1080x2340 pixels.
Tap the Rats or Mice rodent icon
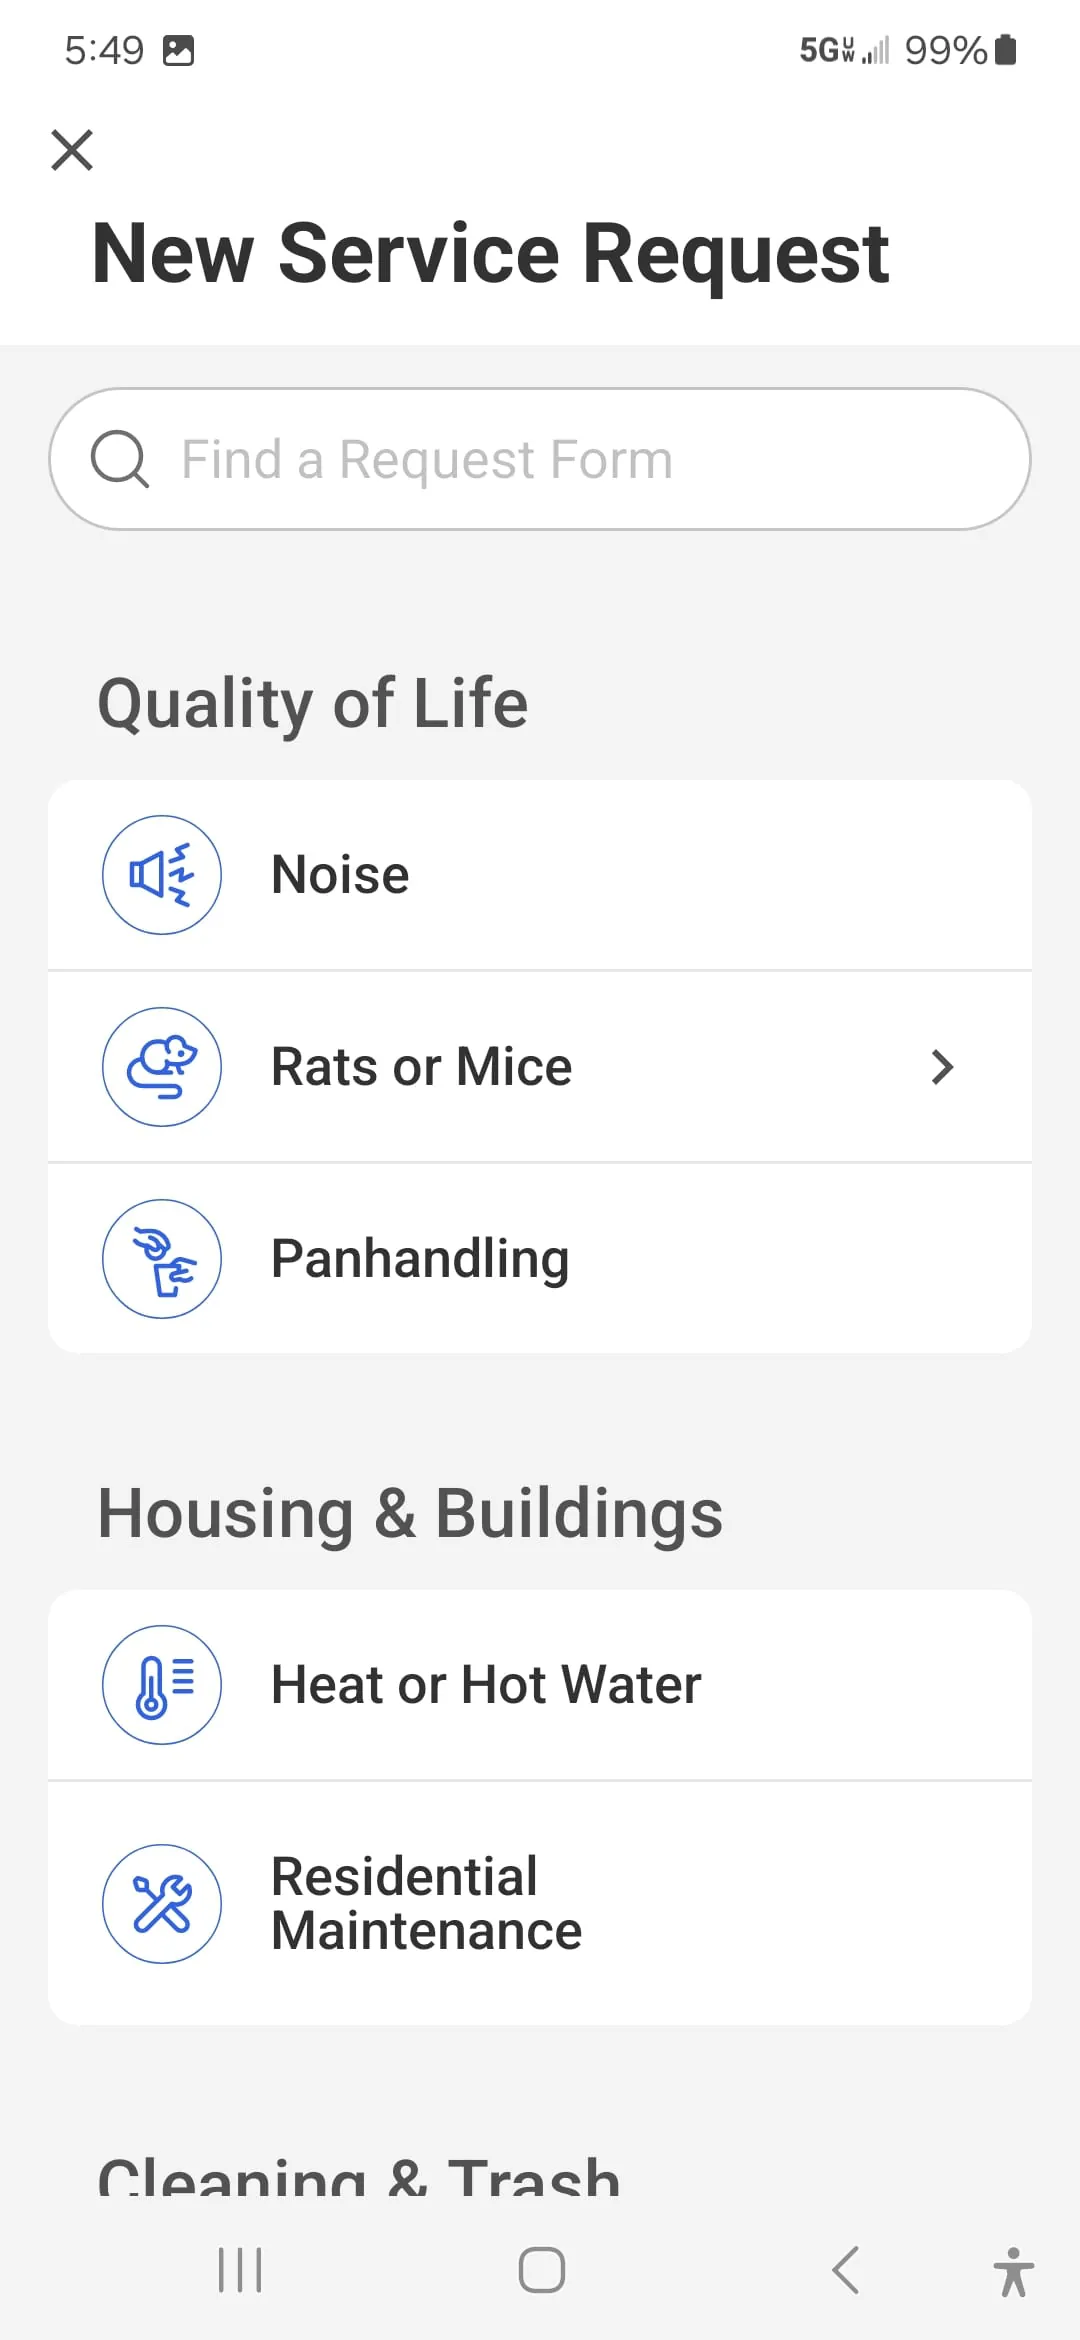pos(162,1067)
